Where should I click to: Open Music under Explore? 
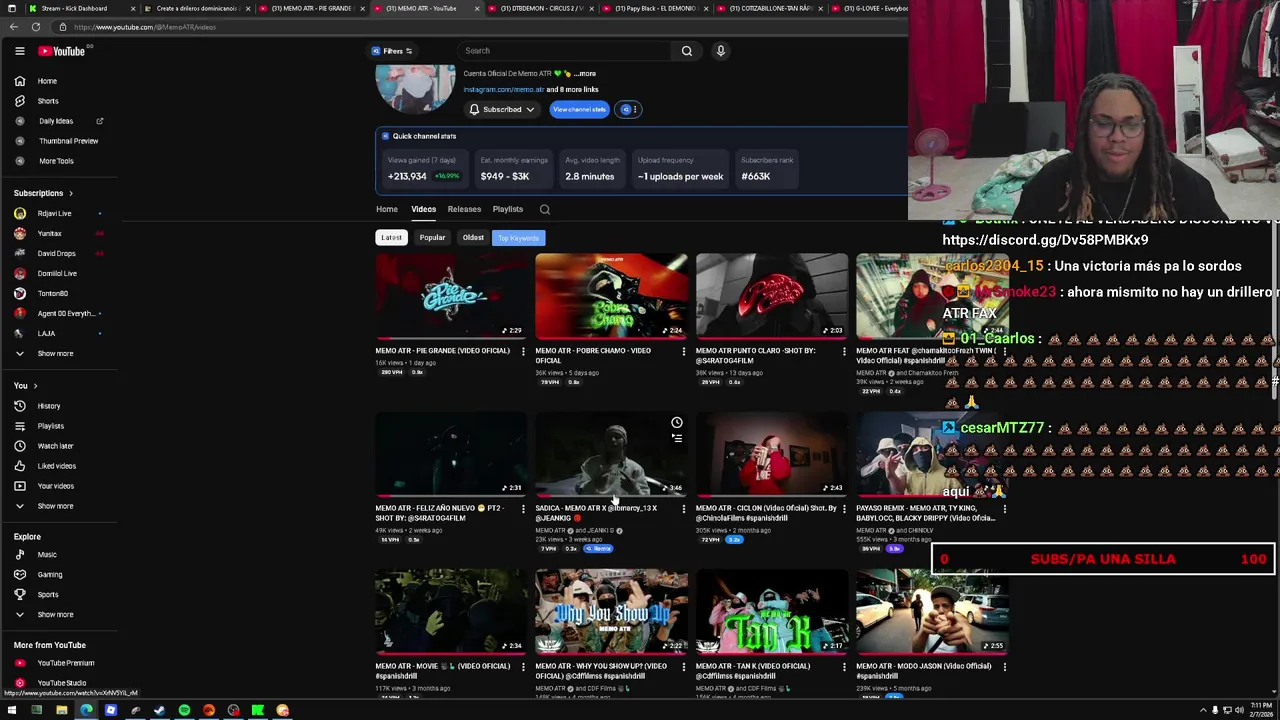58,555
